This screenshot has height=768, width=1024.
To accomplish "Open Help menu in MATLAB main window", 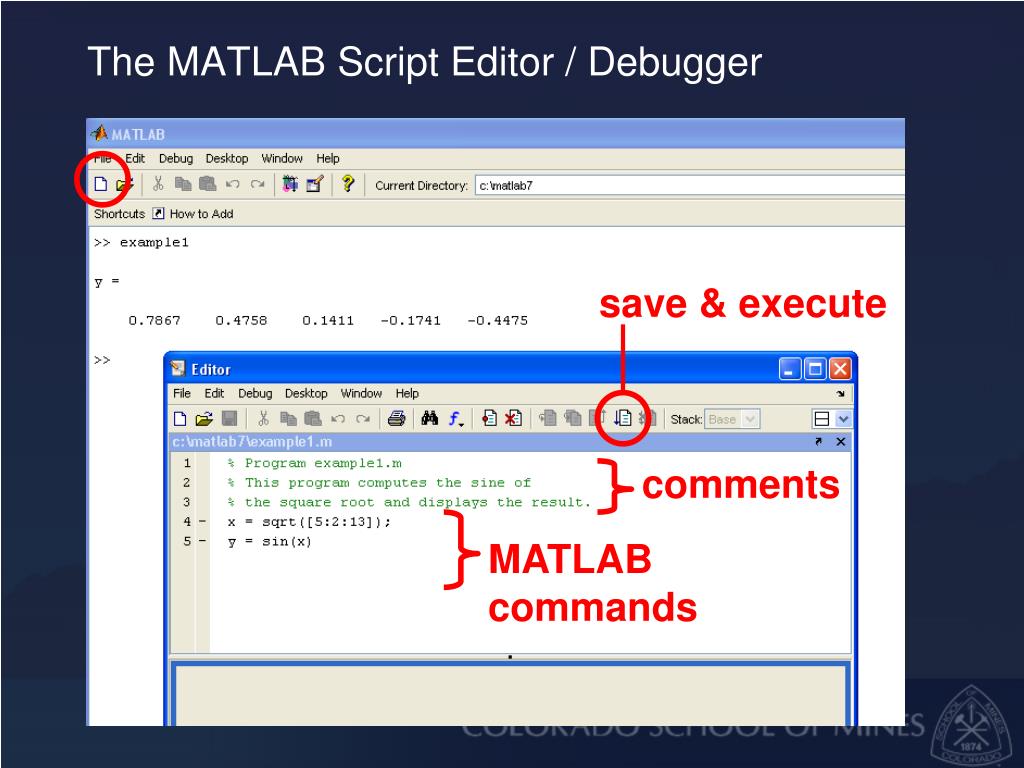I will (x=328, y=159).
